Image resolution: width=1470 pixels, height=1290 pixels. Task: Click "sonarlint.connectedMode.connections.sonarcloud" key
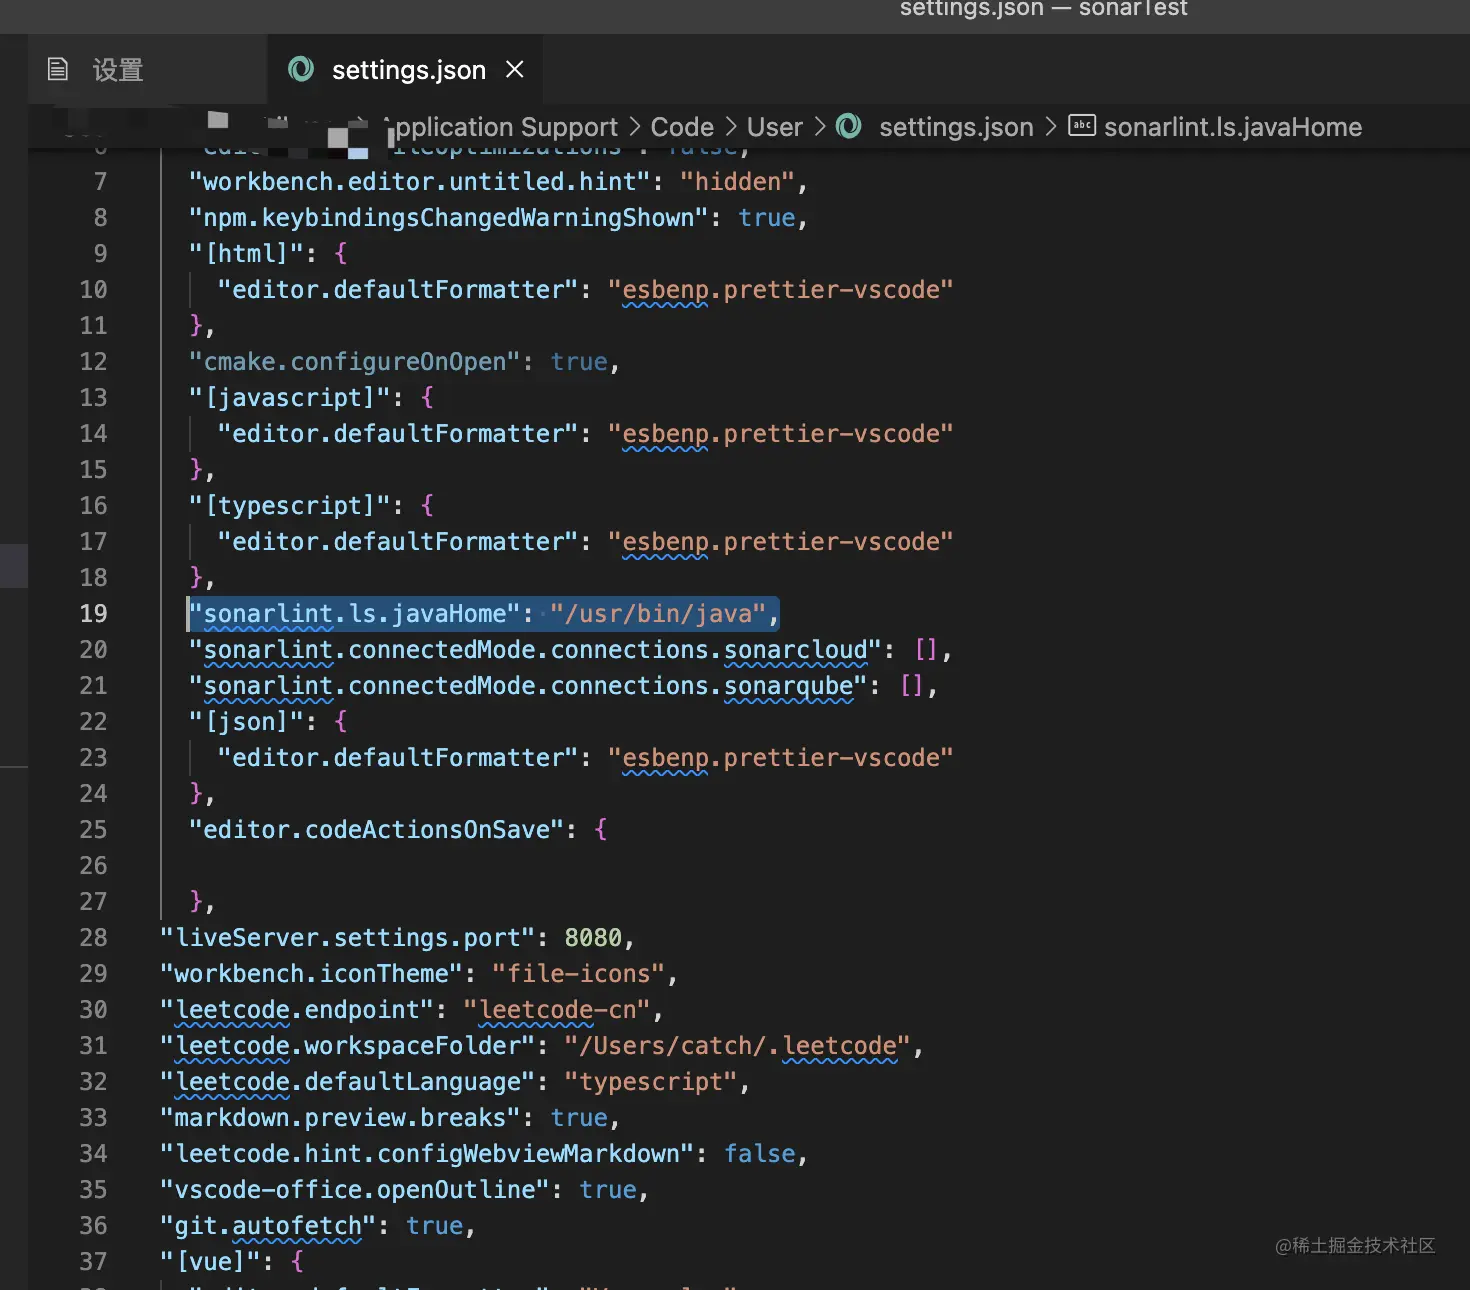point(535,650)
